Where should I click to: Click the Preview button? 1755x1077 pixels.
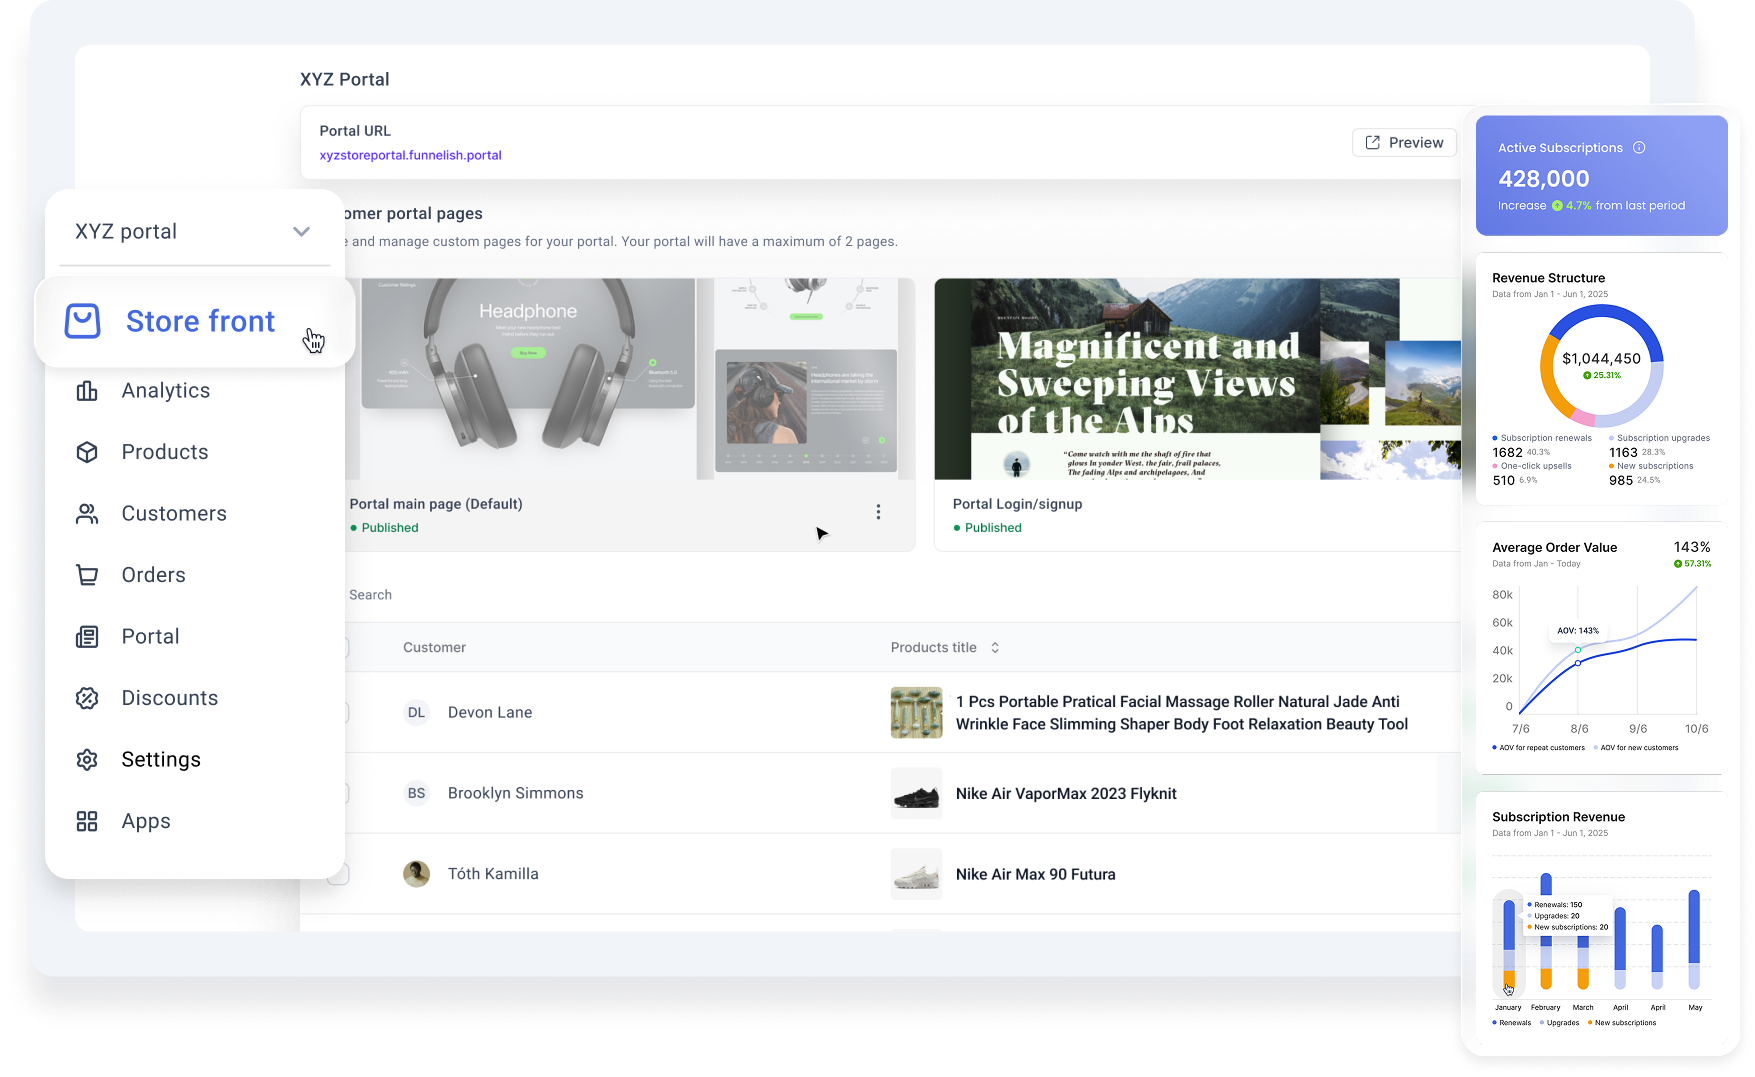point(1404,143)
